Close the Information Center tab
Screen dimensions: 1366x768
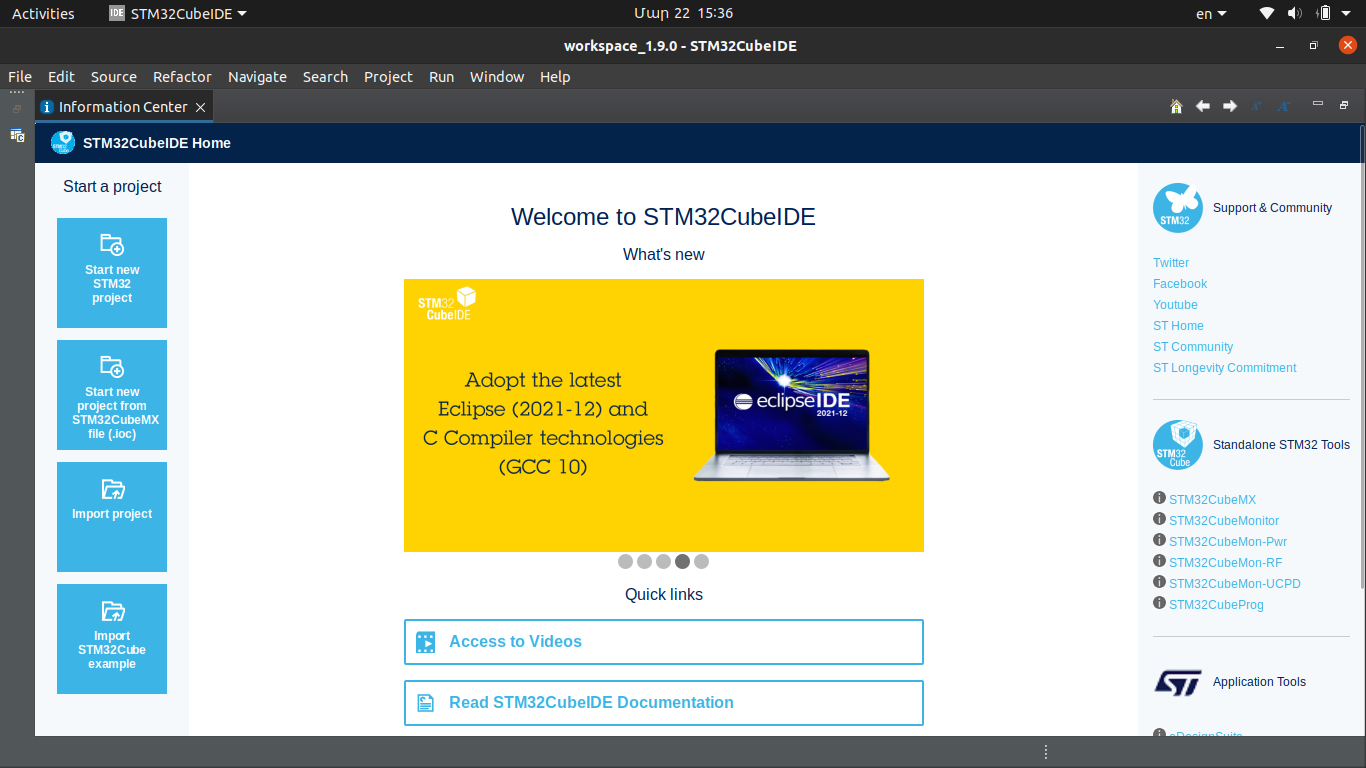(200, 107)
